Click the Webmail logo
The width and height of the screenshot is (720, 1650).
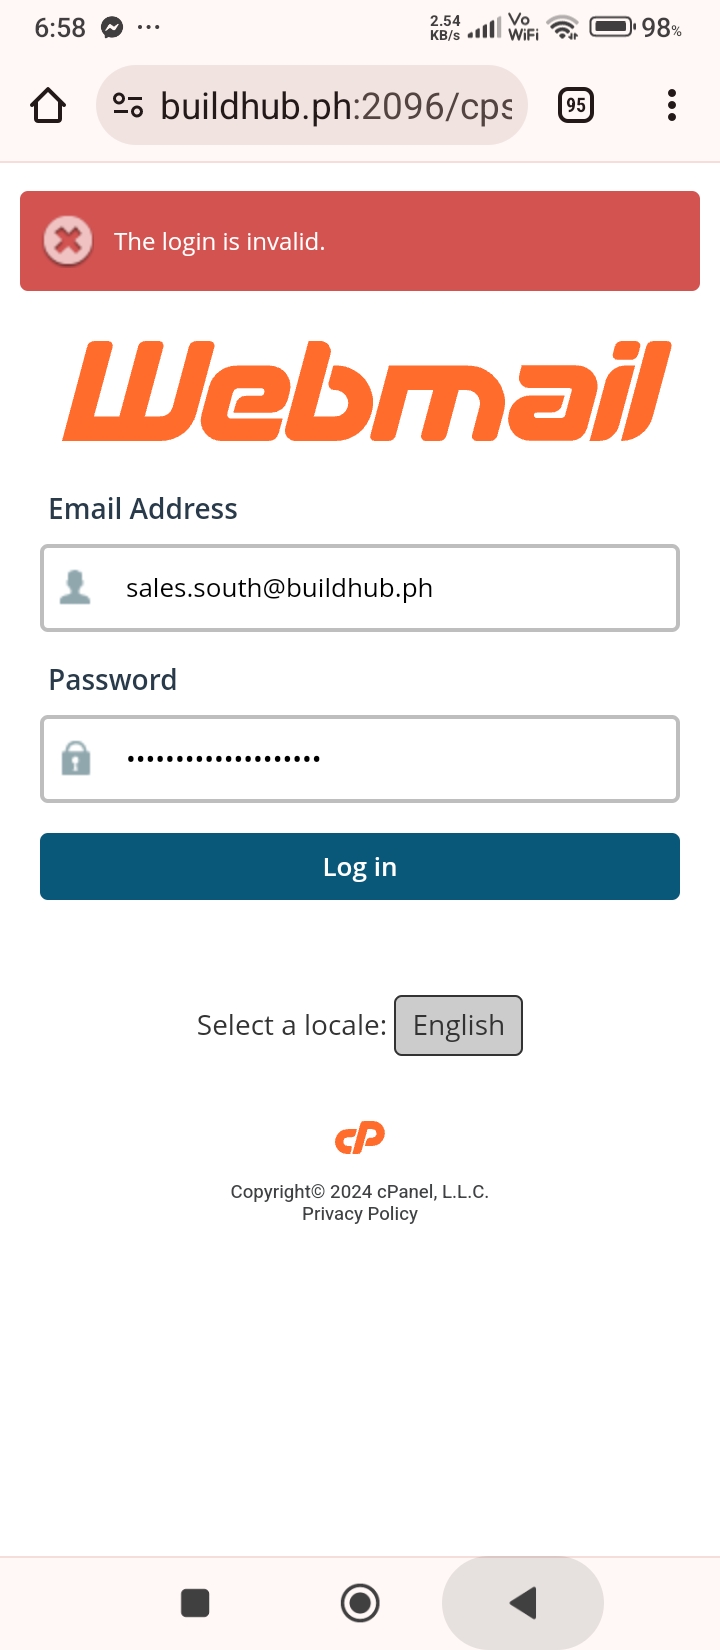pyautogui.click(x=366, y=391)
